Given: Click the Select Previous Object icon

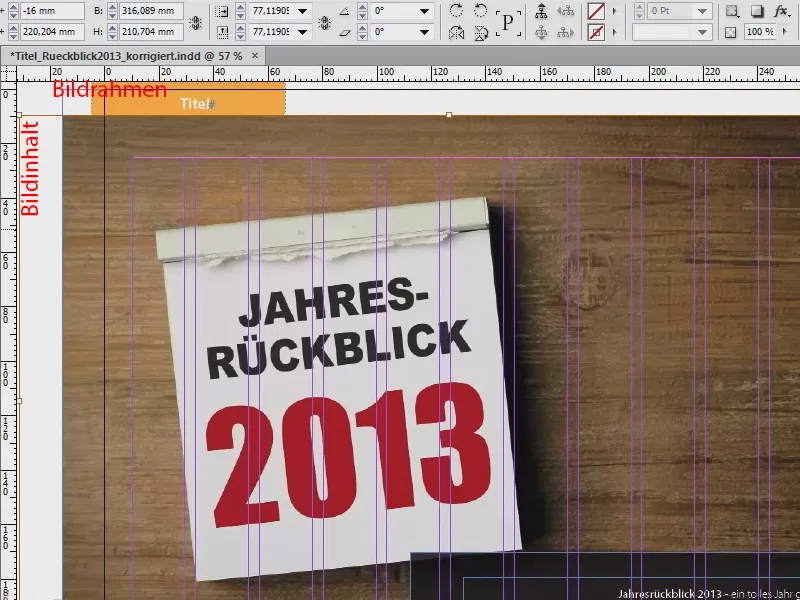Looking at the screenshot, I should (x=565, y=11).
